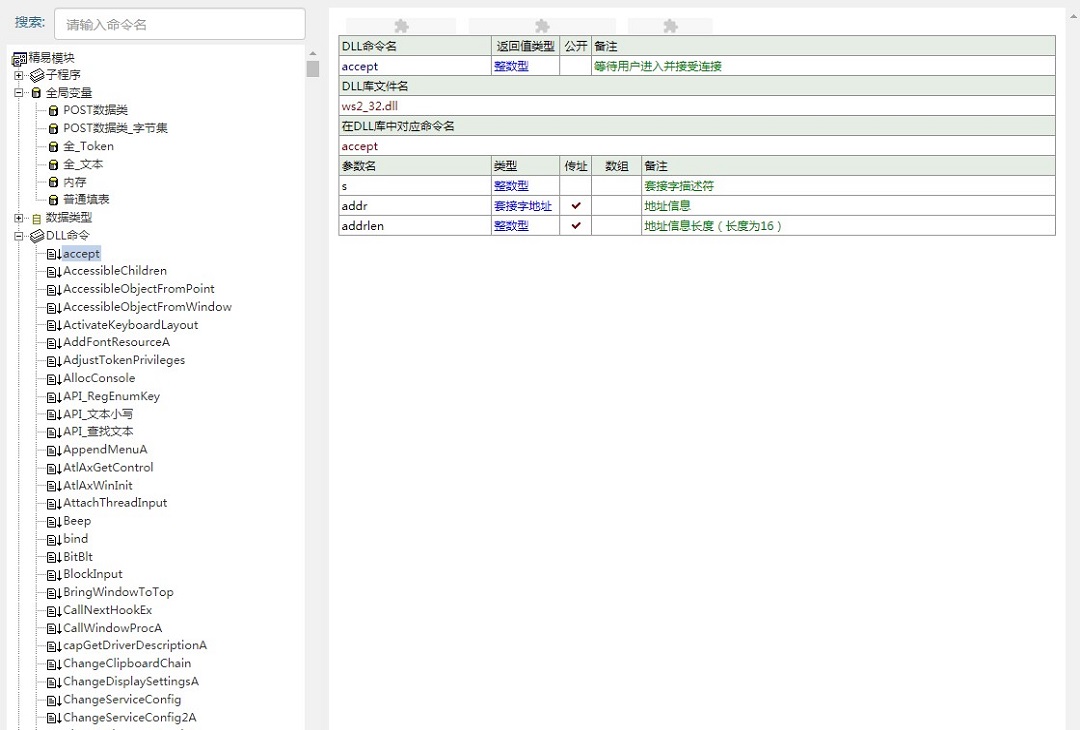
Task: Select AdjustTokenPrivileges in the tree
Action: [x=124, y=360]
